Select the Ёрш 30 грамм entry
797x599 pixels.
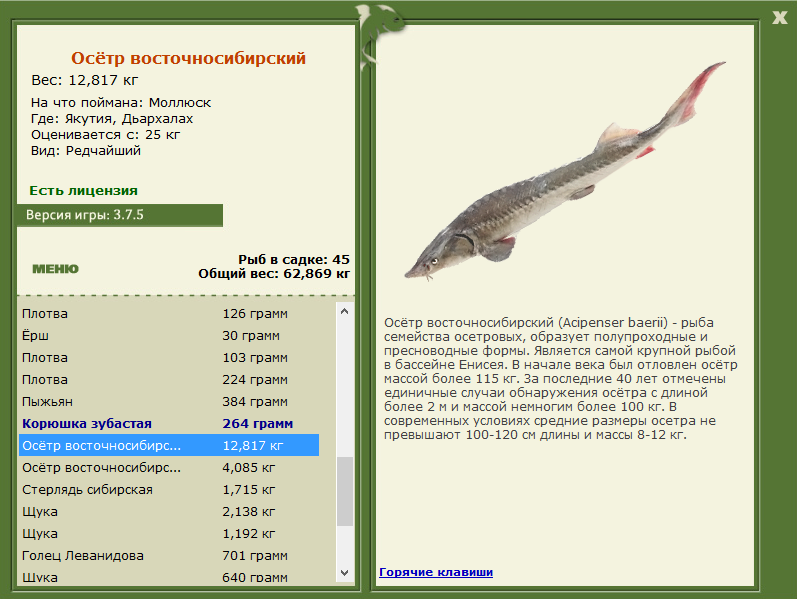[x=169, y=336]
